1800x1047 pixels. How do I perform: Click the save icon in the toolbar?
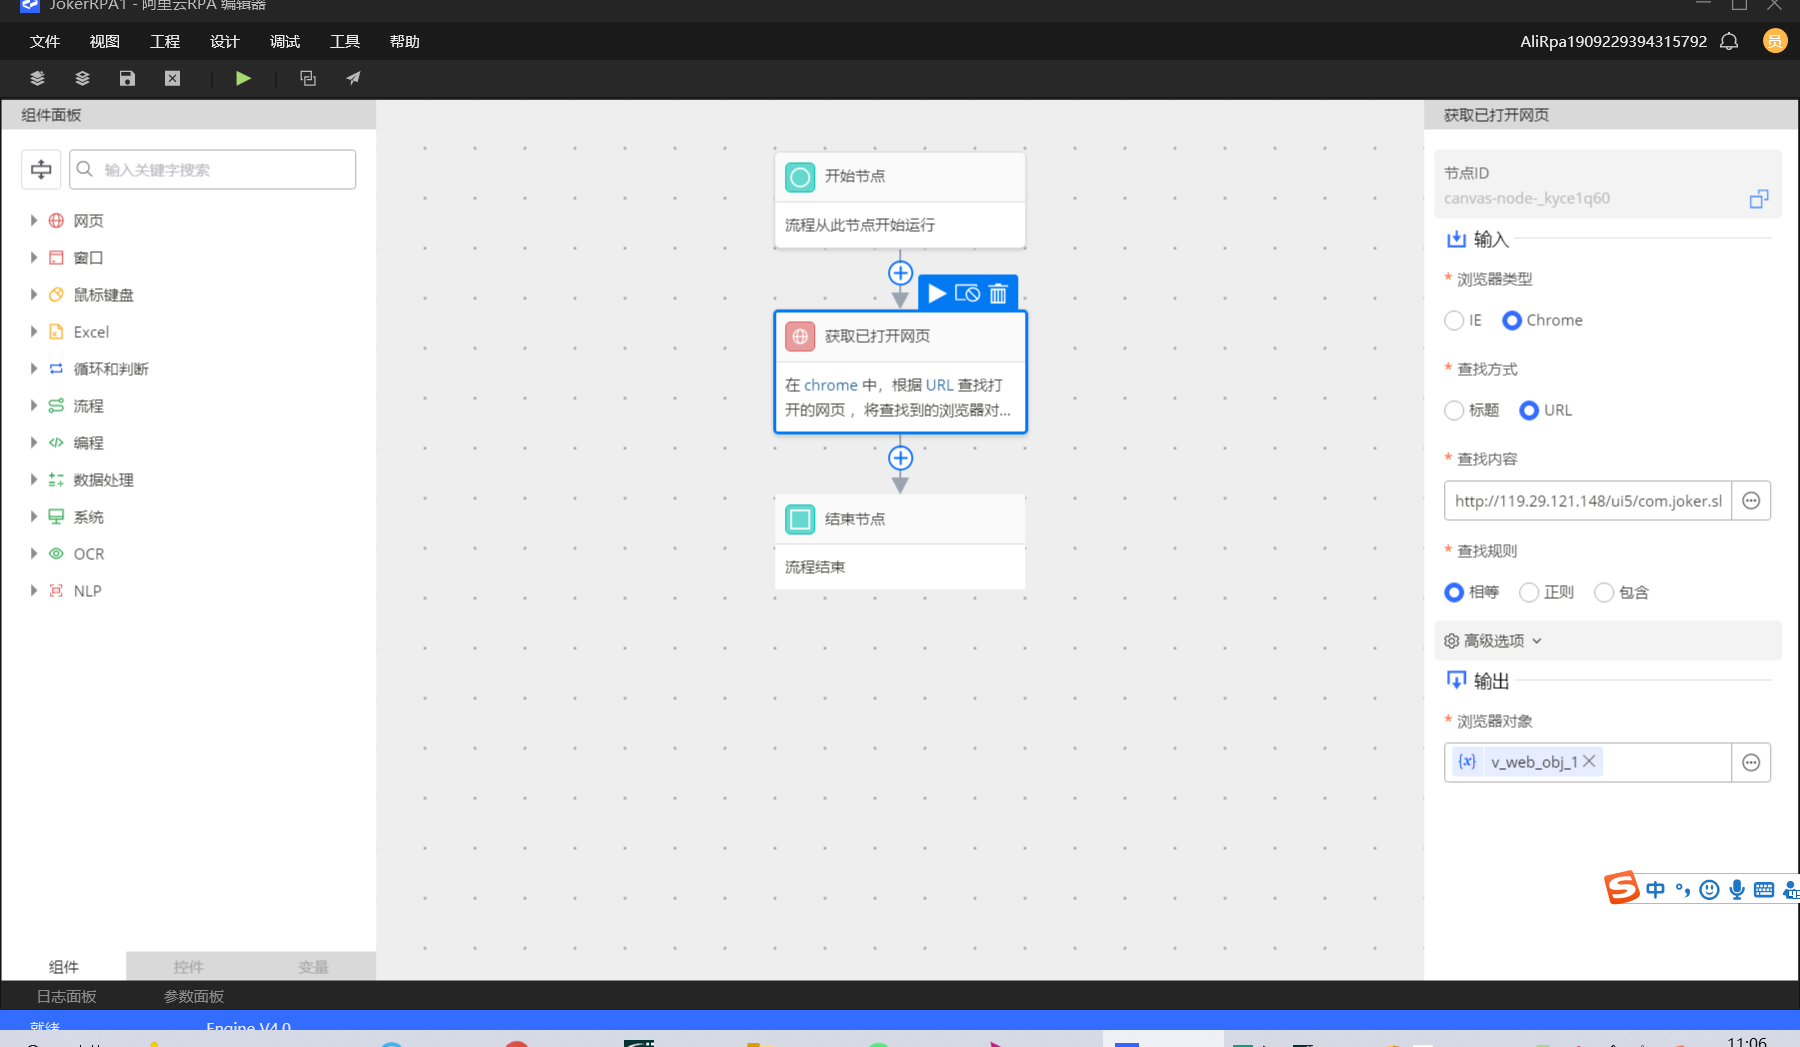(x=127, y=78)
